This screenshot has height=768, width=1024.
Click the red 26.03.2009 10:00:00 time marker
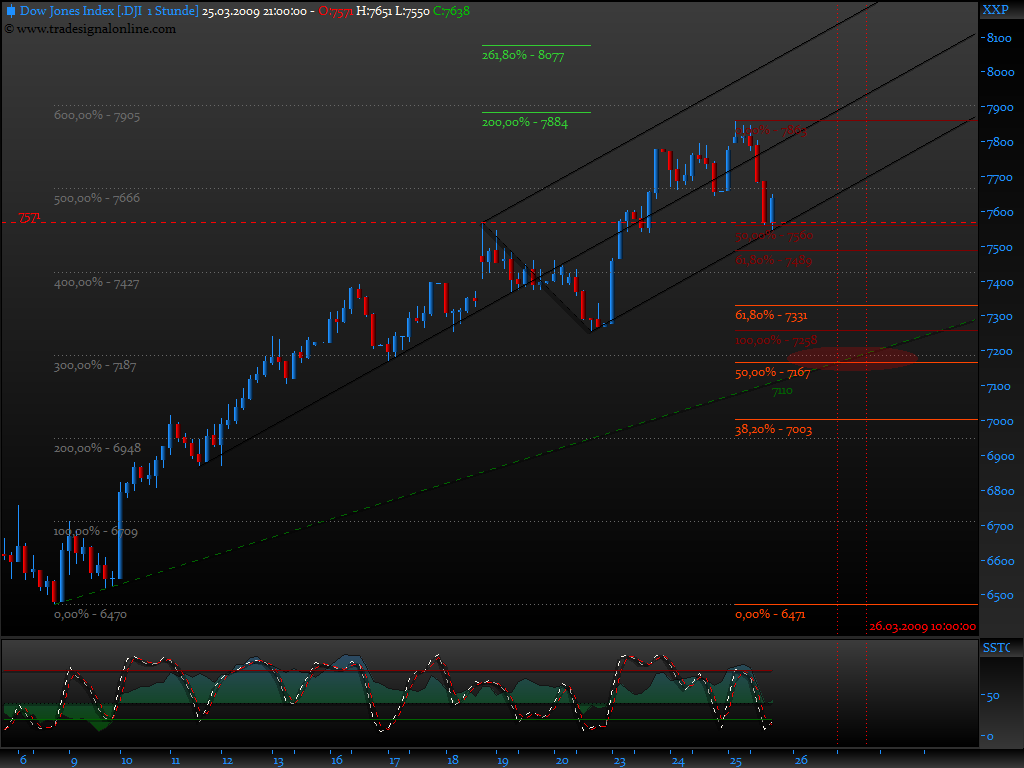point(923,627)
